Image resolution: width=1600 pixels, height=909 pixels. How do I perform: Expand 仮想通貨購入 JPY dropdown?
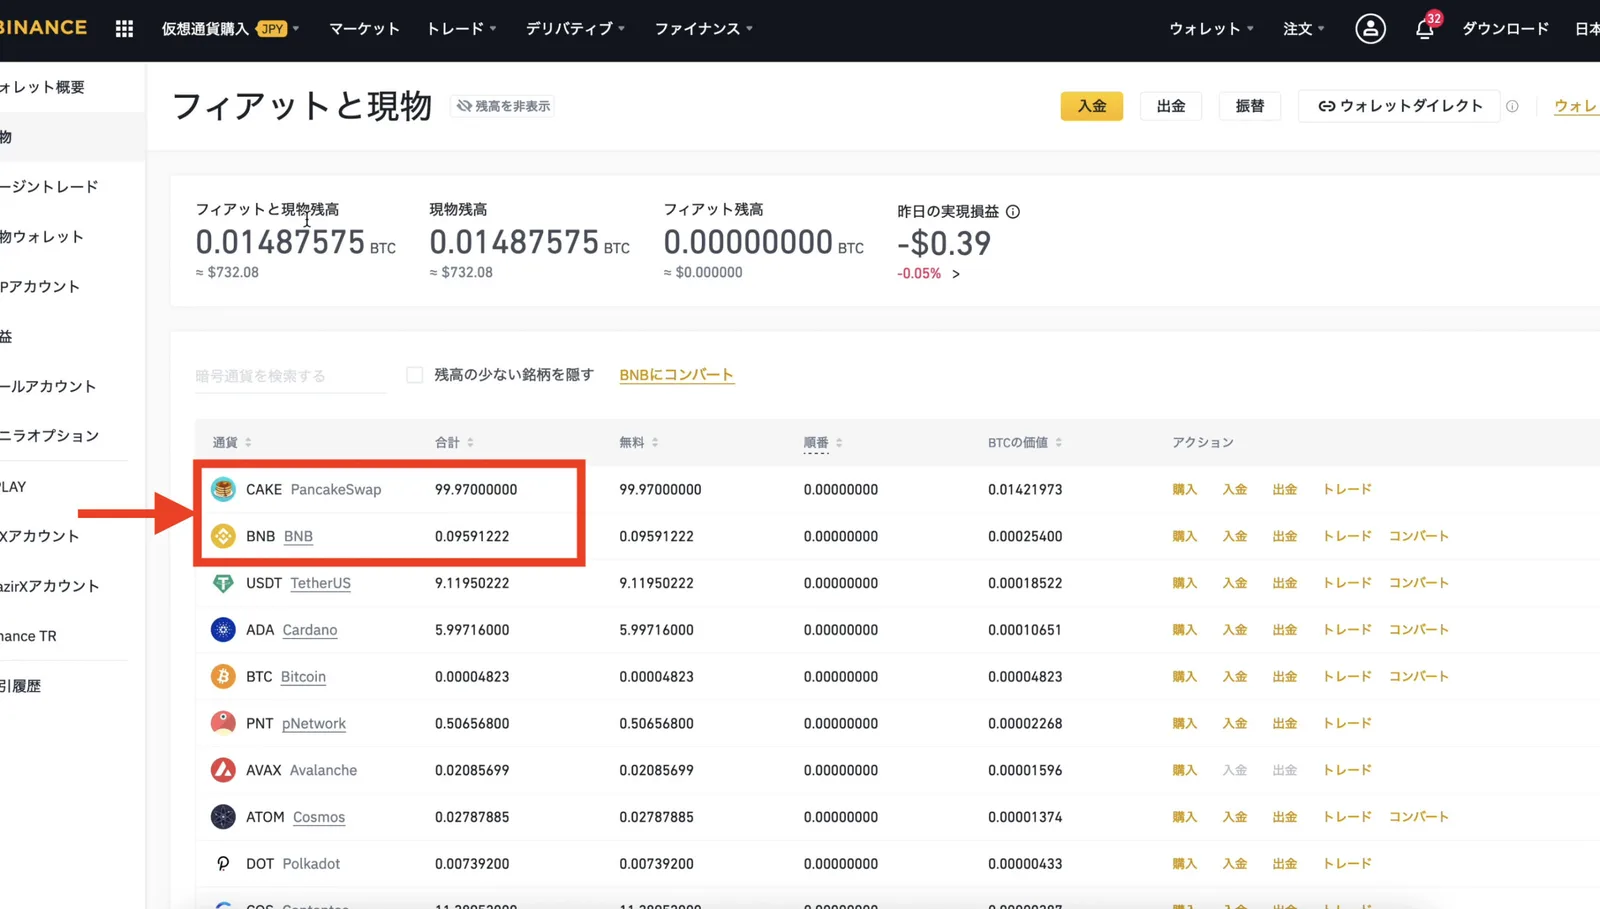(231, 29)
